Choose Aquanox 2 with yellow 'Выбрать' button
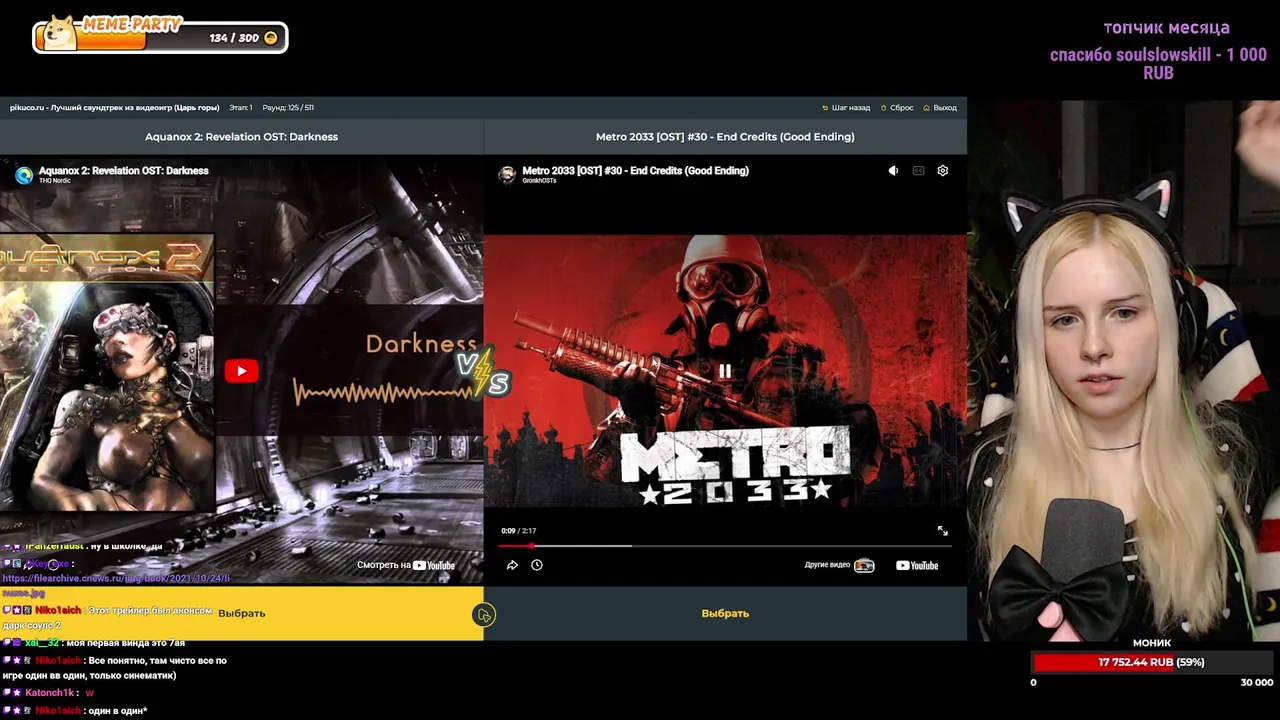Viewport: 1280px width, 720px height. (242, 613)
